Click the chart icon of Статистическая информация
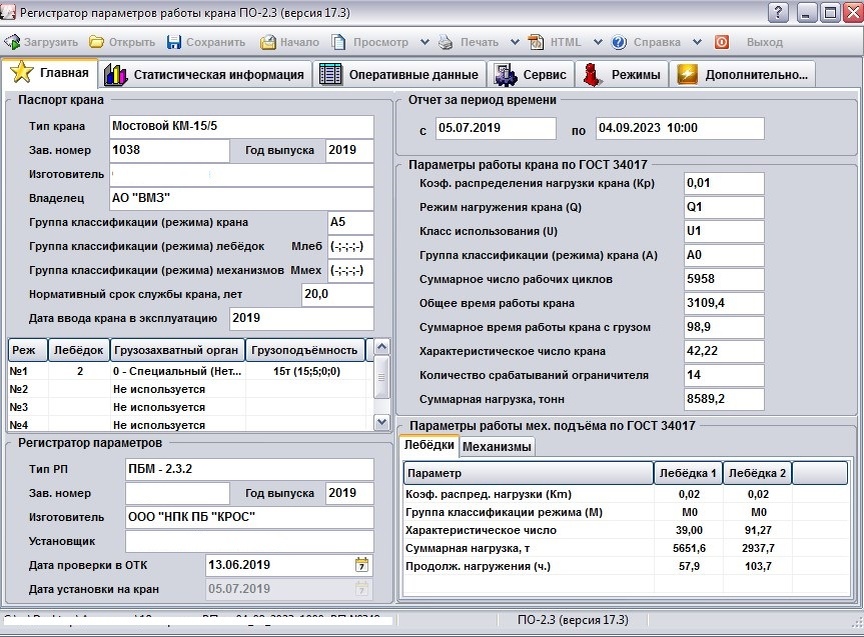 coord(116,75)
